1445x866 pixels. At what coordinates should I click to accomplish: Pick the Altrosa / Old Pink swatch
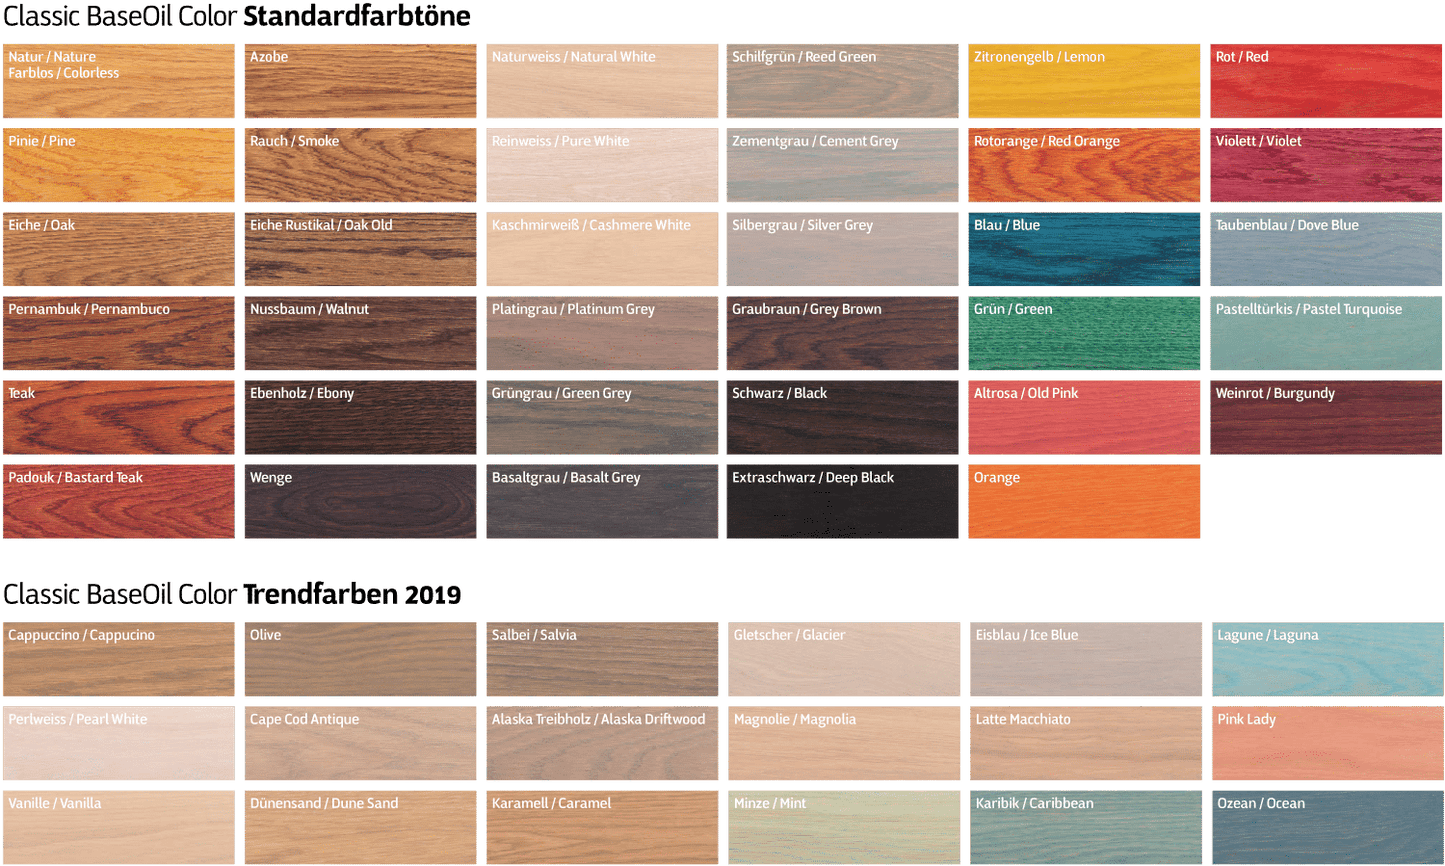point(1084,418)
